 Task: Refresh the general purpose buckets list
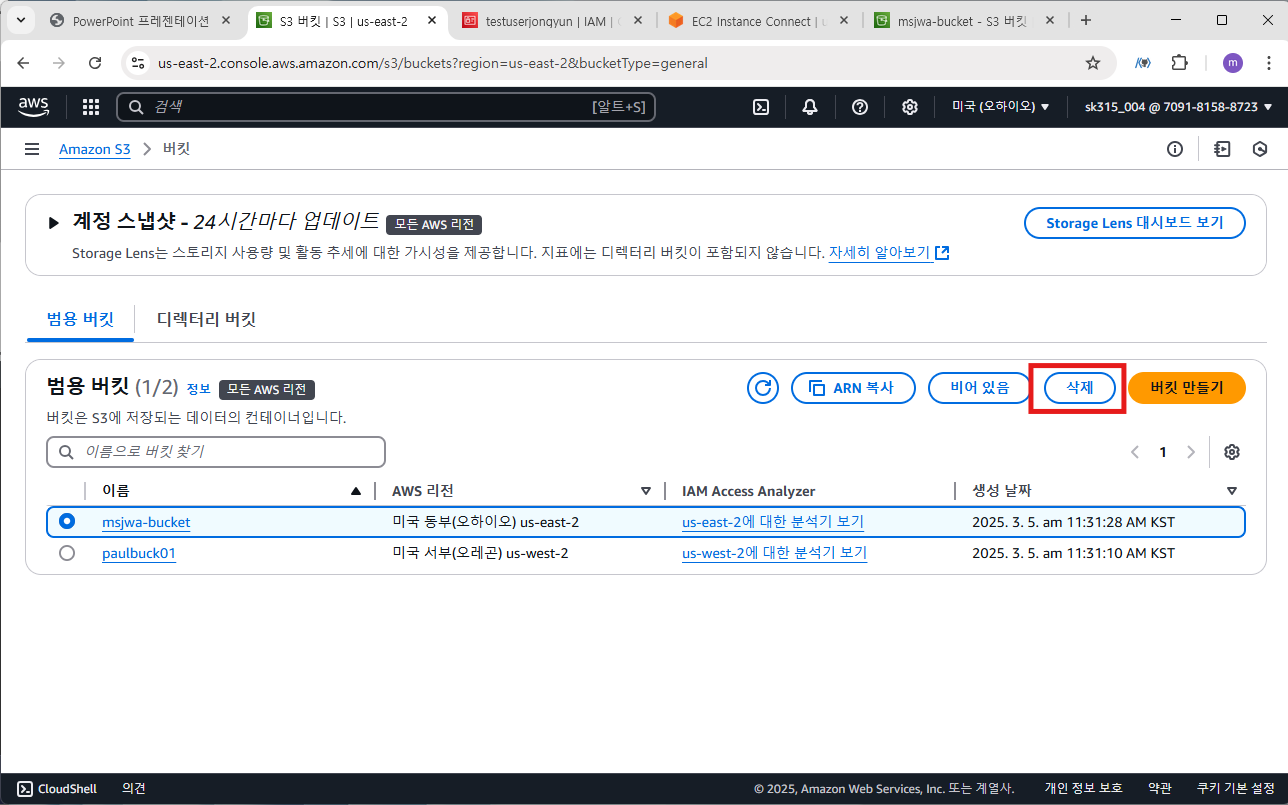[x=763, y=388]
